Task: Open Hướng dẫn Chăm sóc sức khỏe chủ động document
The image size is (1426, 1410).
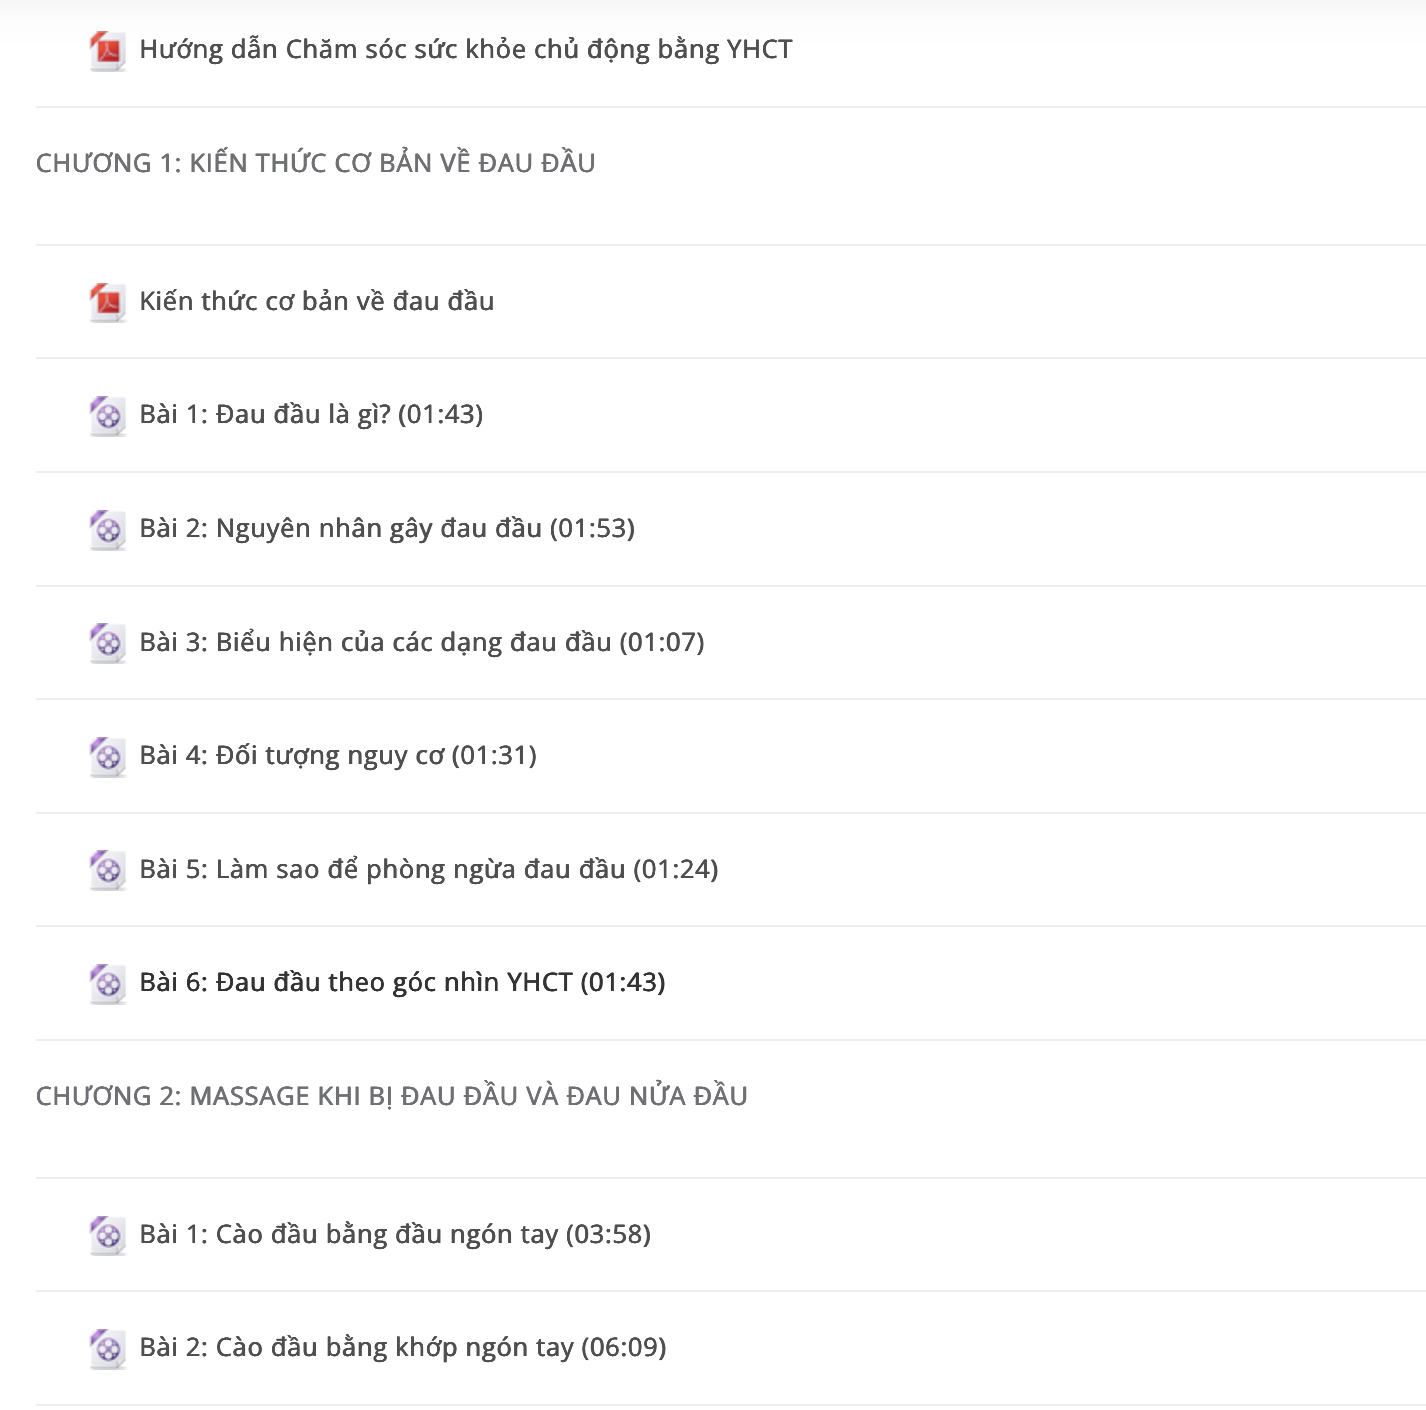Action: 466,49
